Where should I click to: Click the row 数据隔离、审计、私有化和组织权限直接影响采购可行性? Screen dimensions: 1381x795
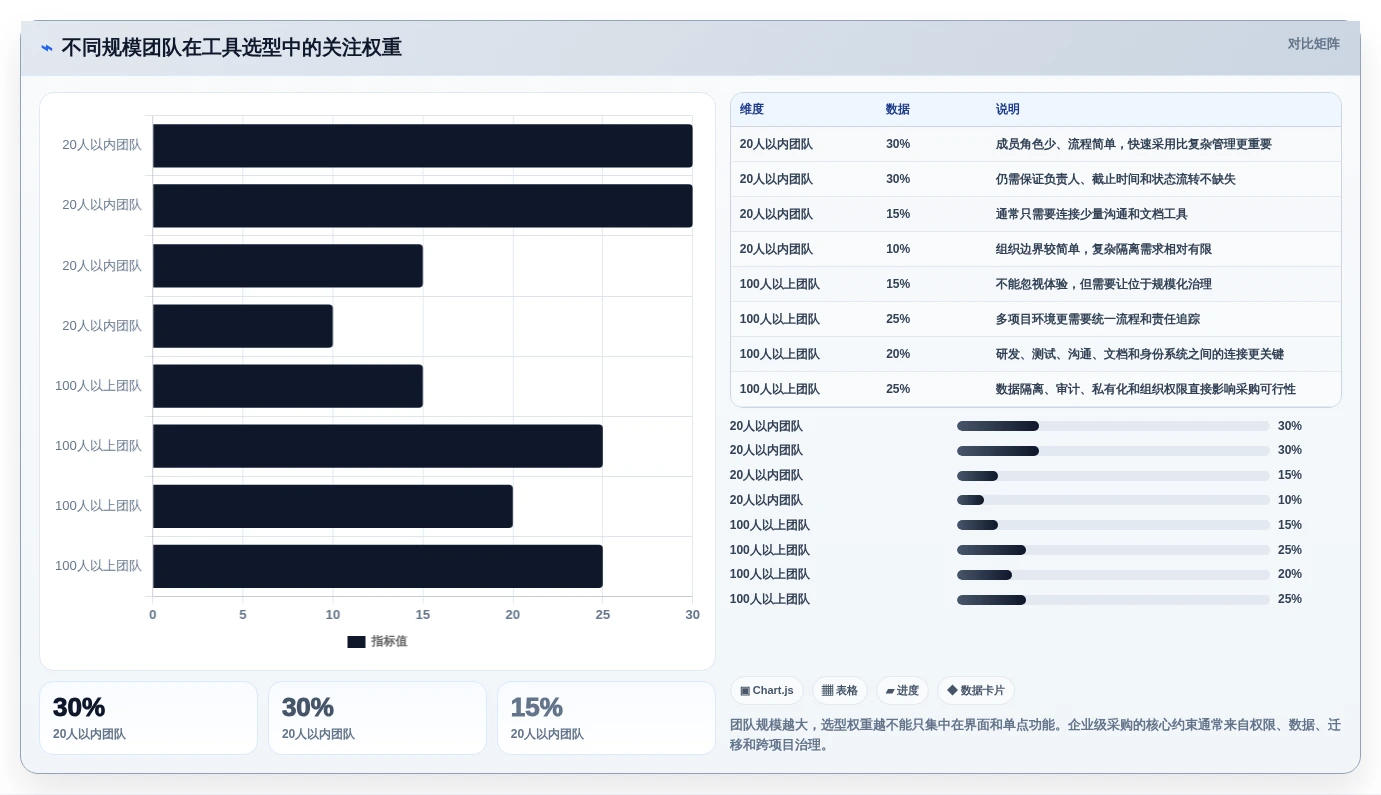click(1036, 389)
